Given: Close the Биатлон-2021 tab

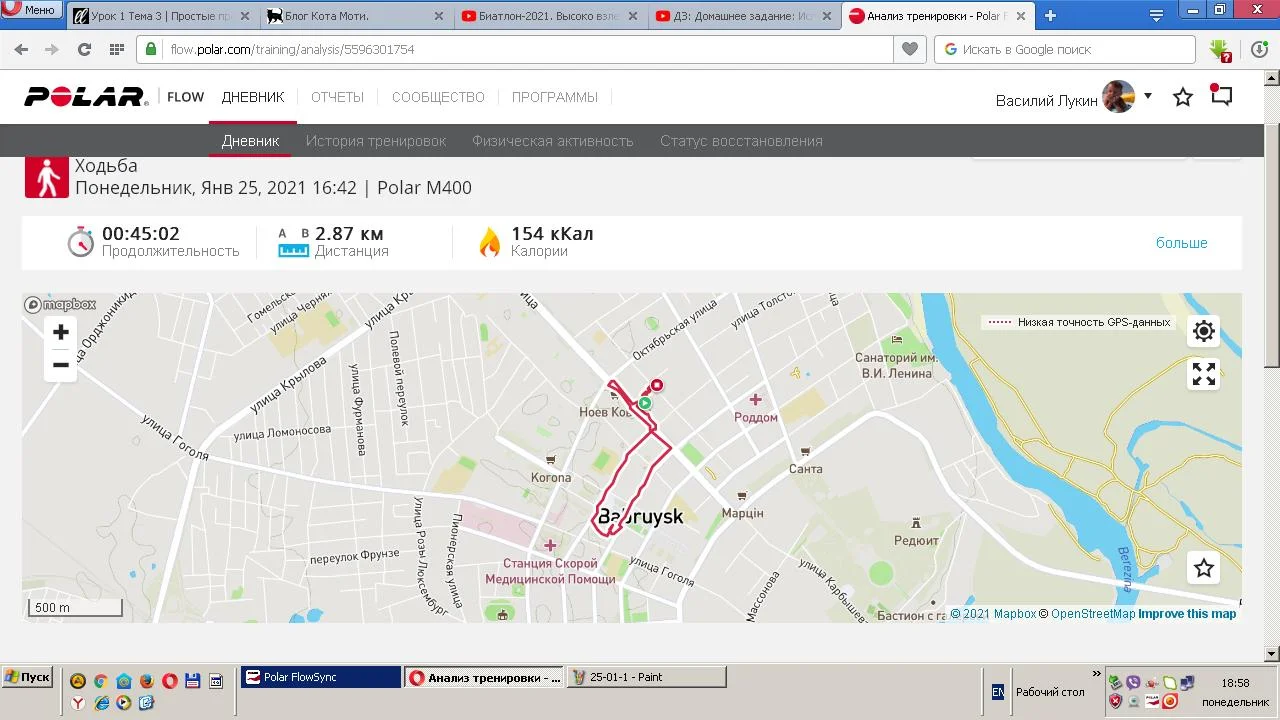Looking at the screenshot, I should [632, 16].
